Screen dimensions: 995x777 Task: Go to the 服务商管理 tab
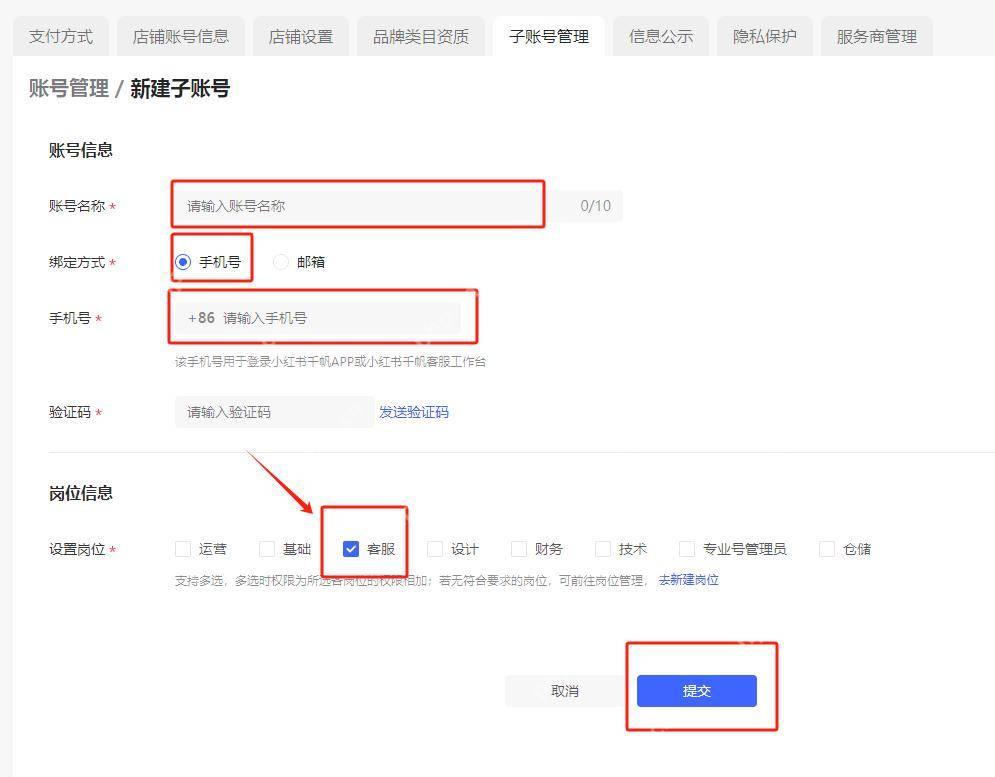point(876,37)
